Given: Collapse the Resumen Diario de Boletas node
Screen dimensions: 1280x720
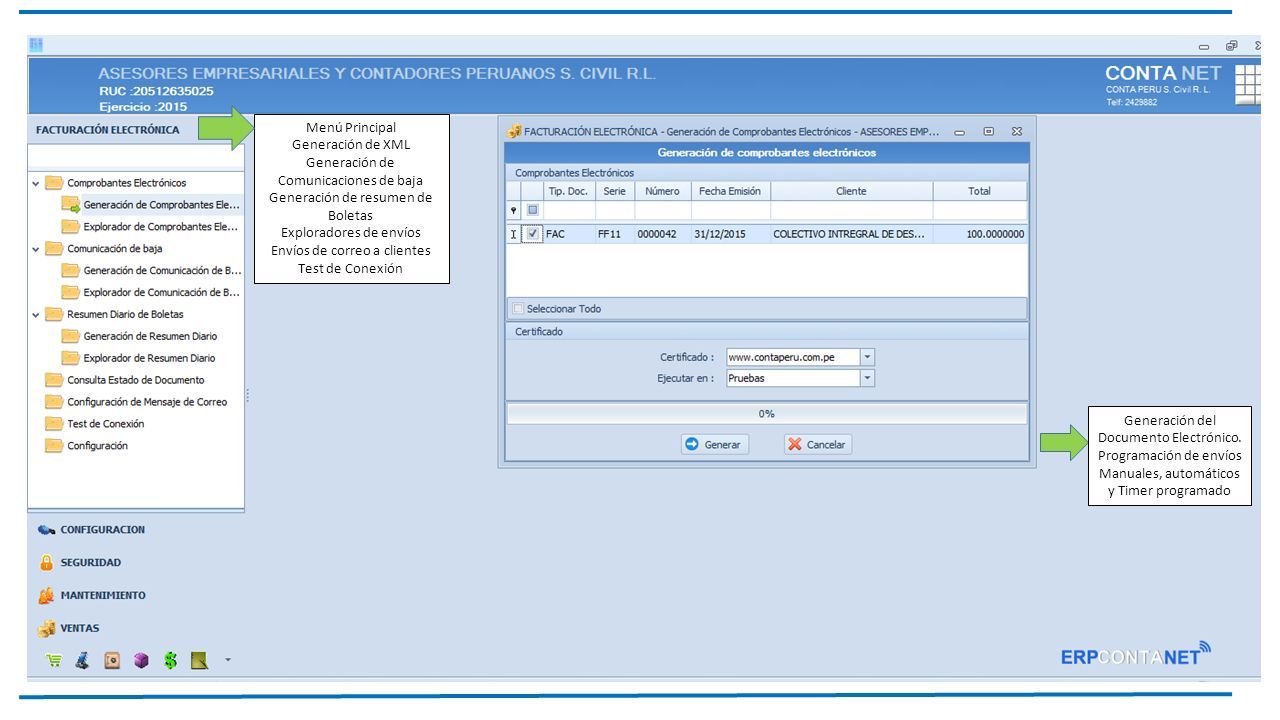Looking at the screenshot, I should tap(36, 315).
